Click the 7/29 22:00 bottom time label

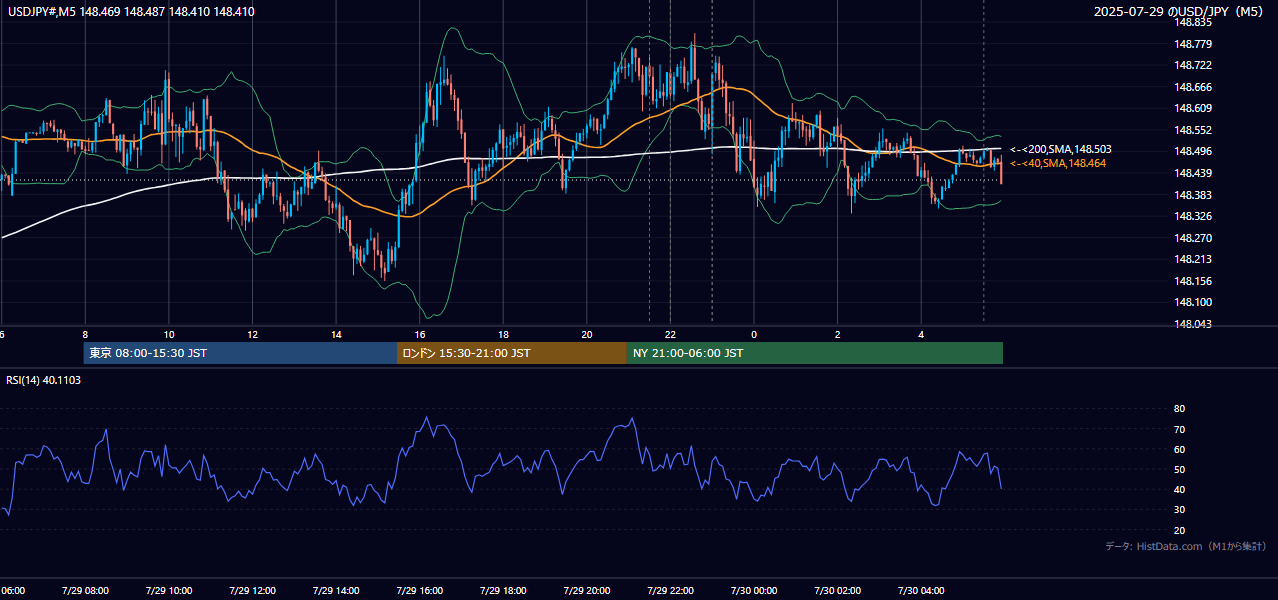click(670, 590)
